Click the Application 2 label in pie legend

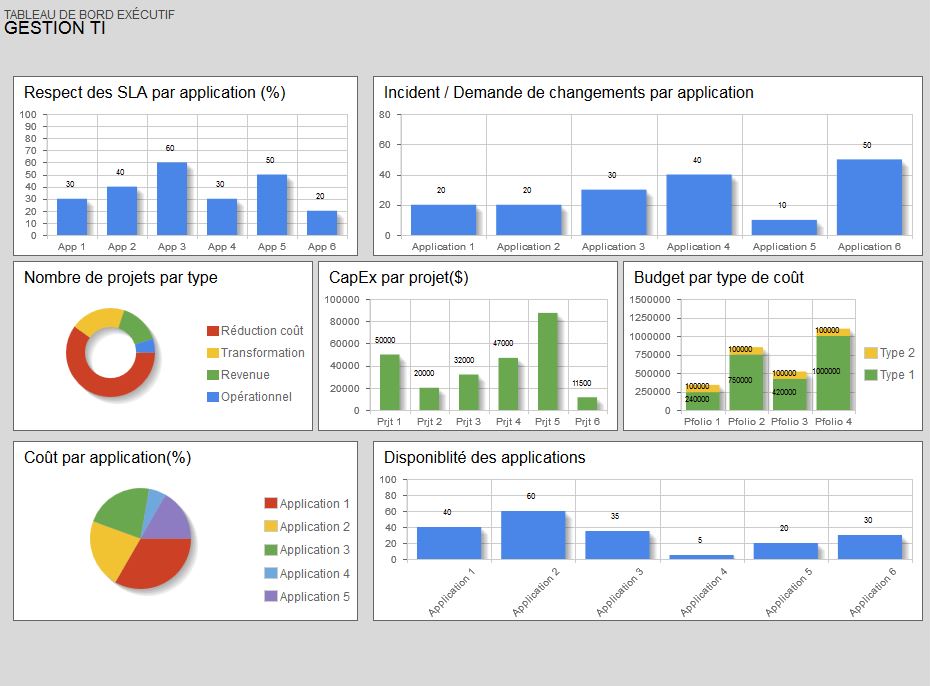(315, 527)
